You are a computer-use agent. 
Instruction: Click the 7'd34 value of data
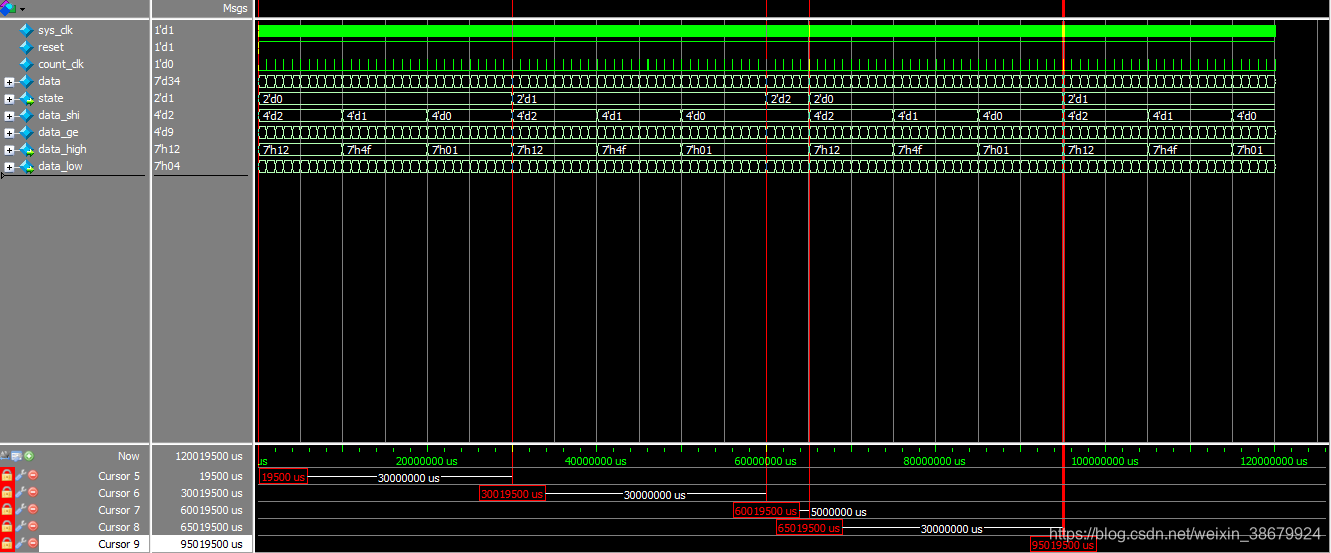pos(166,81)
